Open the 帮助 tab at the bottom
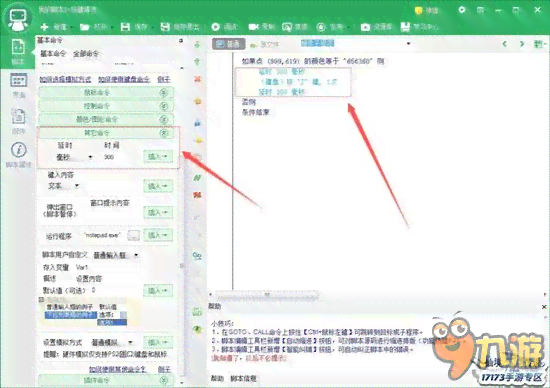550x388 pixels. pos(217,378)
